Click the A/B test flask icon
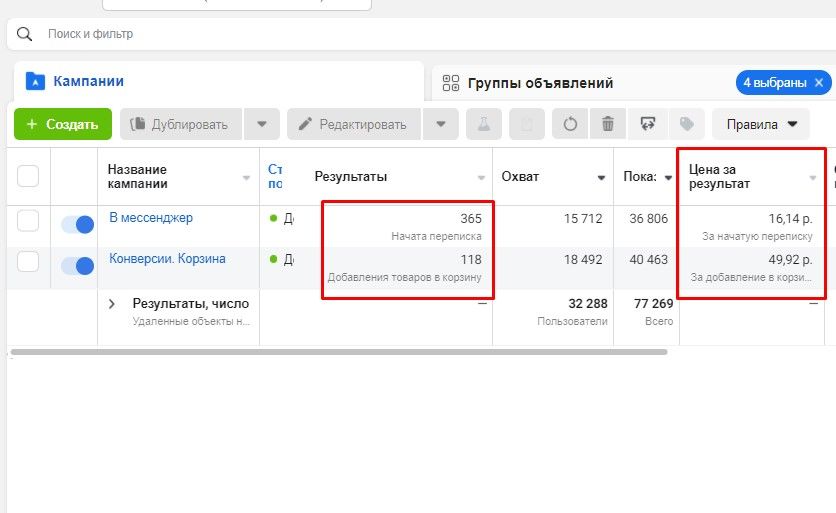 (x=484, y=124)
